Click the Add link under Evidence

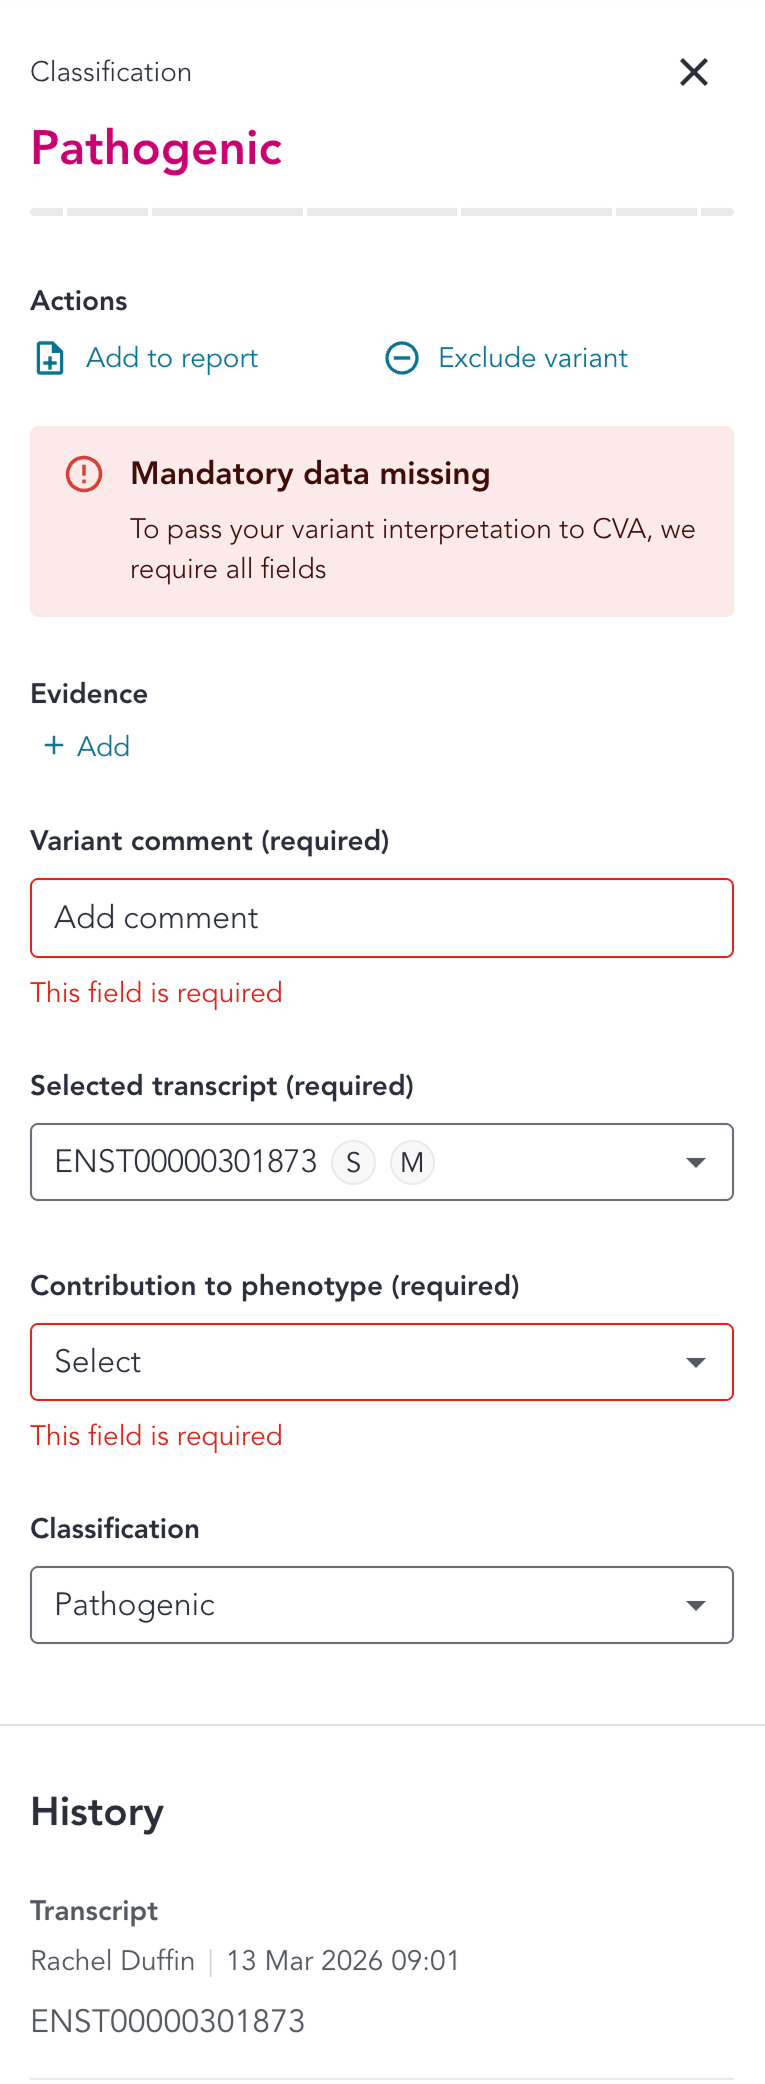coord(104,746)
